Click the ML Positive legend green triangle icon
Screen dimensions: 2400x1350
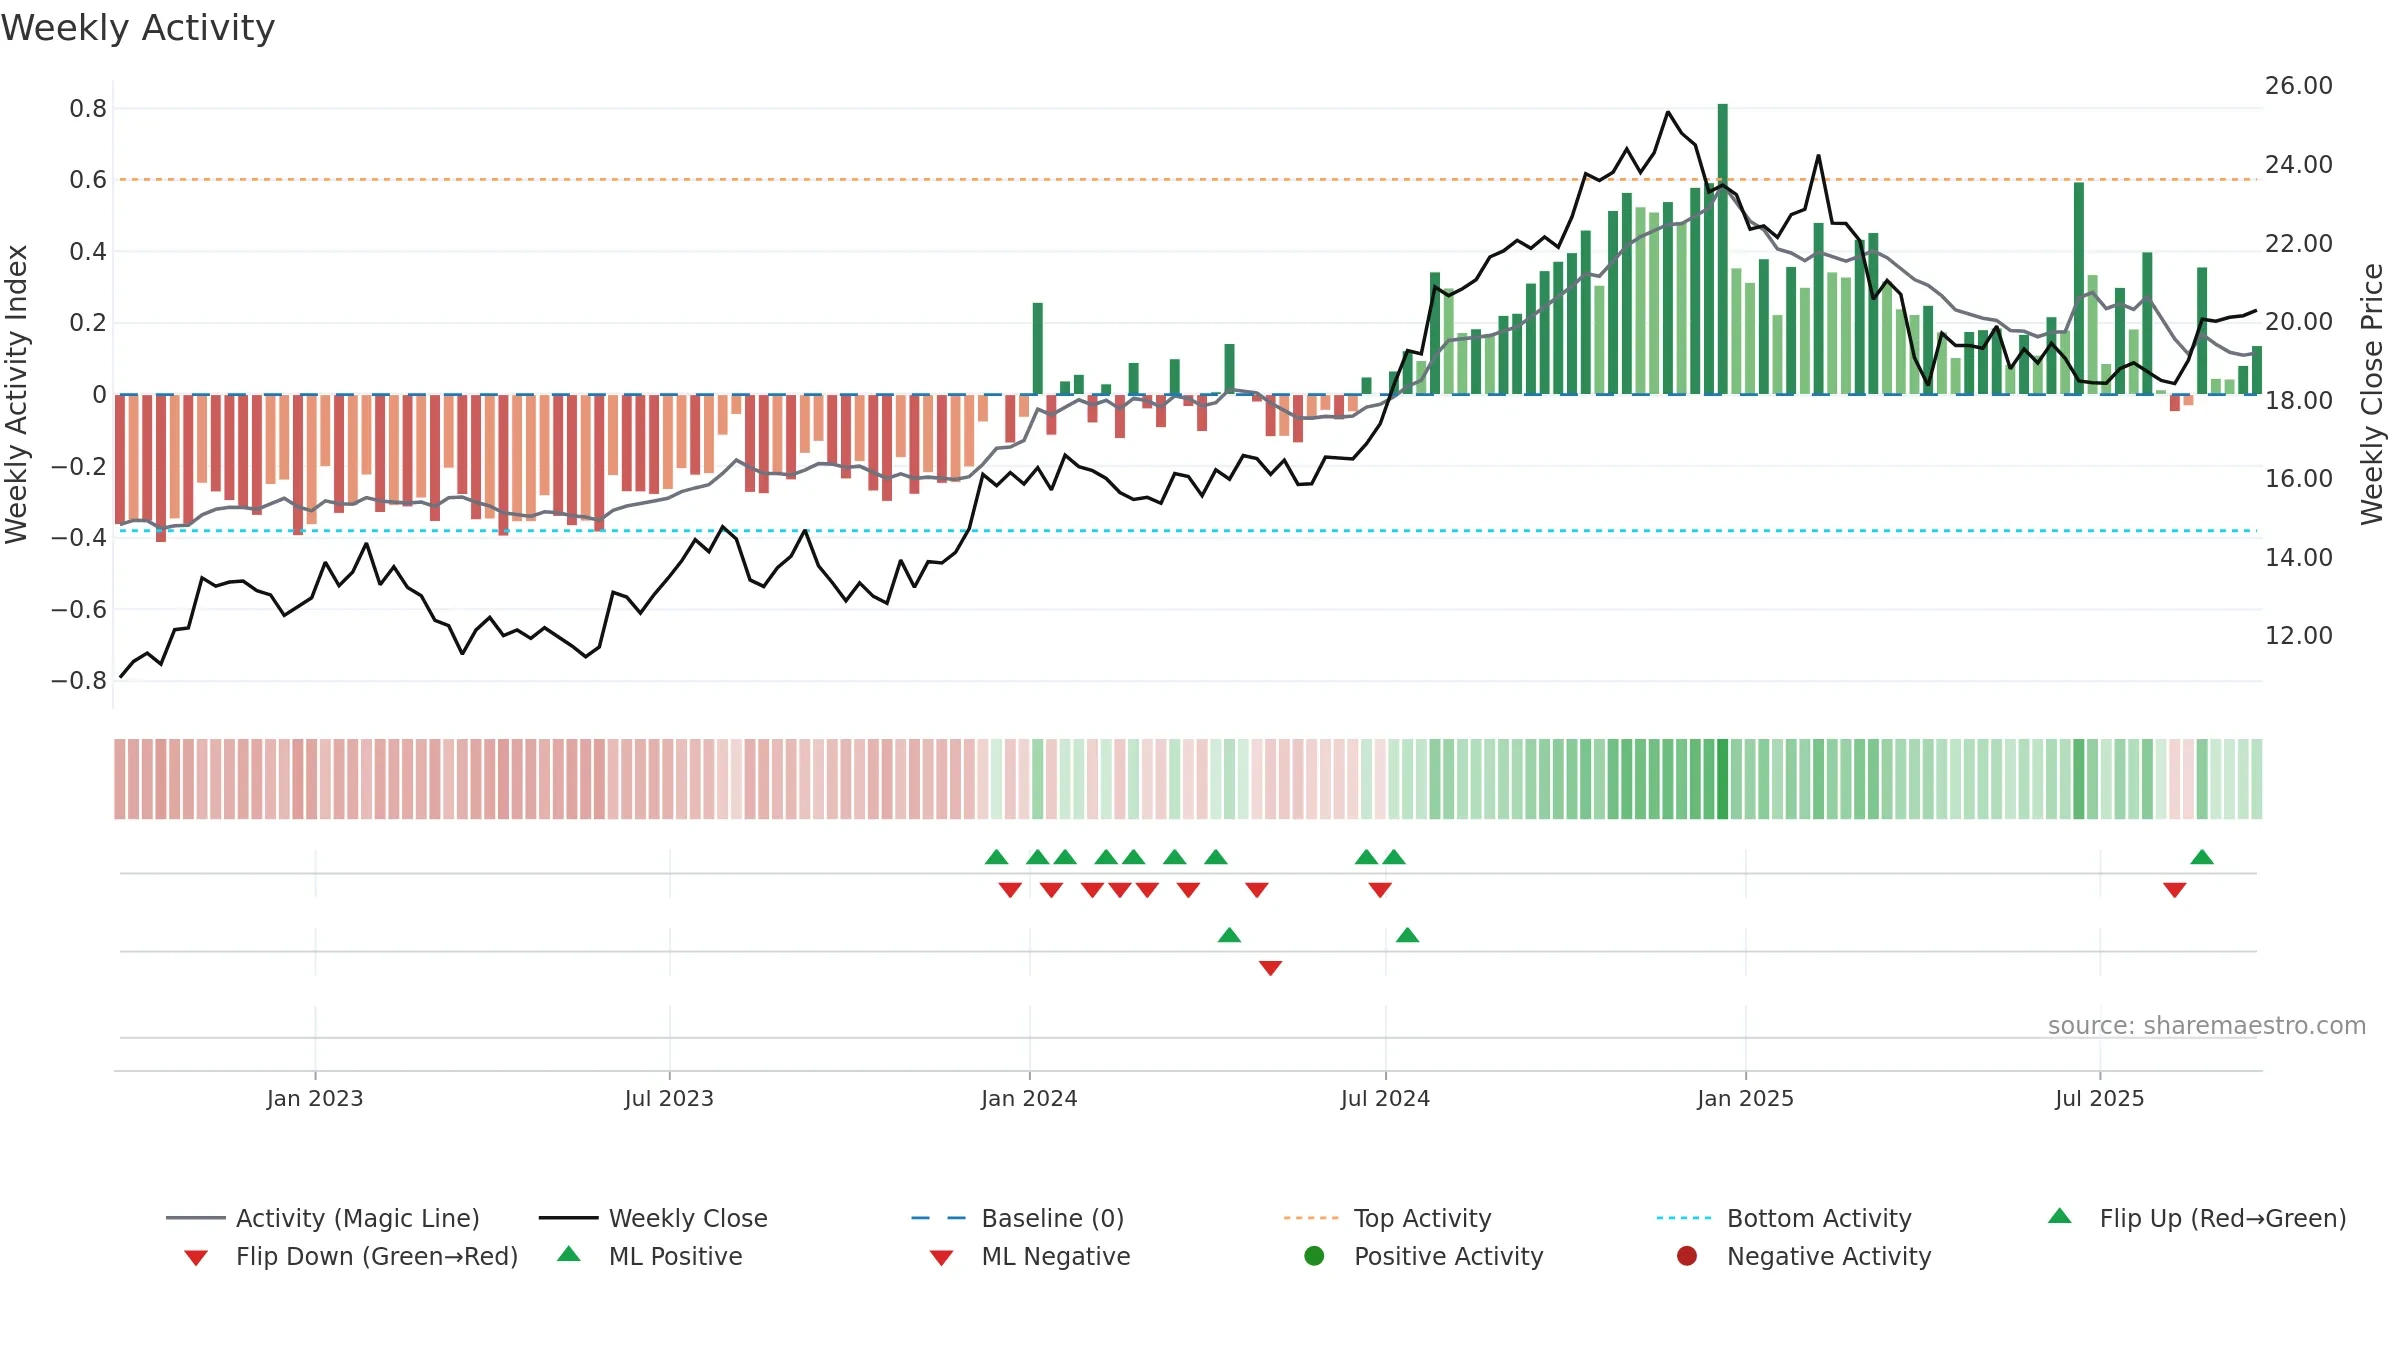(x=569, y=1254)
